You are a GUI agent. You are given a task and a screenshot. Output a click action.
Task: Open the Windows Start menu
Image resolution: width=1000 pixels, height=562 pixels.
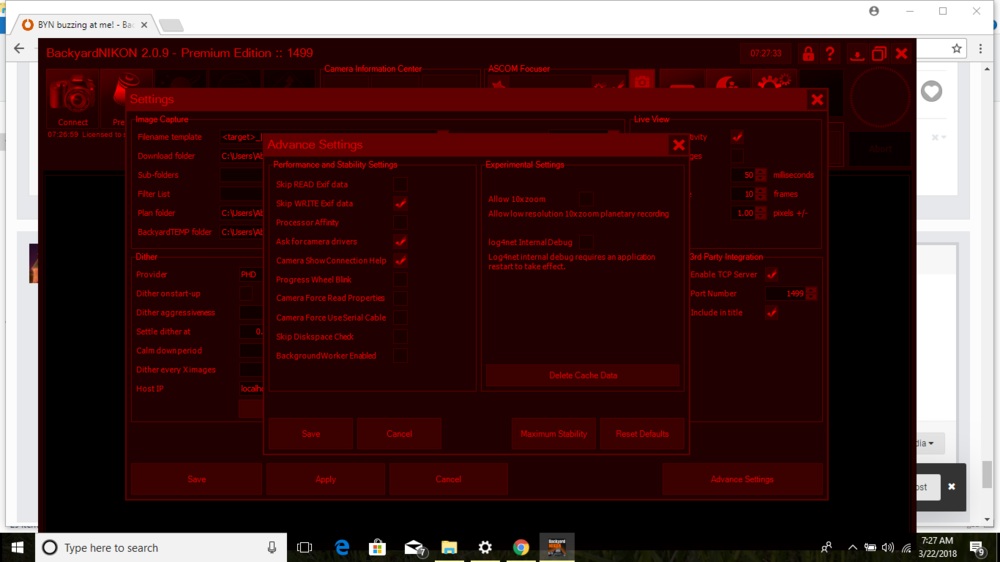pos(17,547)
